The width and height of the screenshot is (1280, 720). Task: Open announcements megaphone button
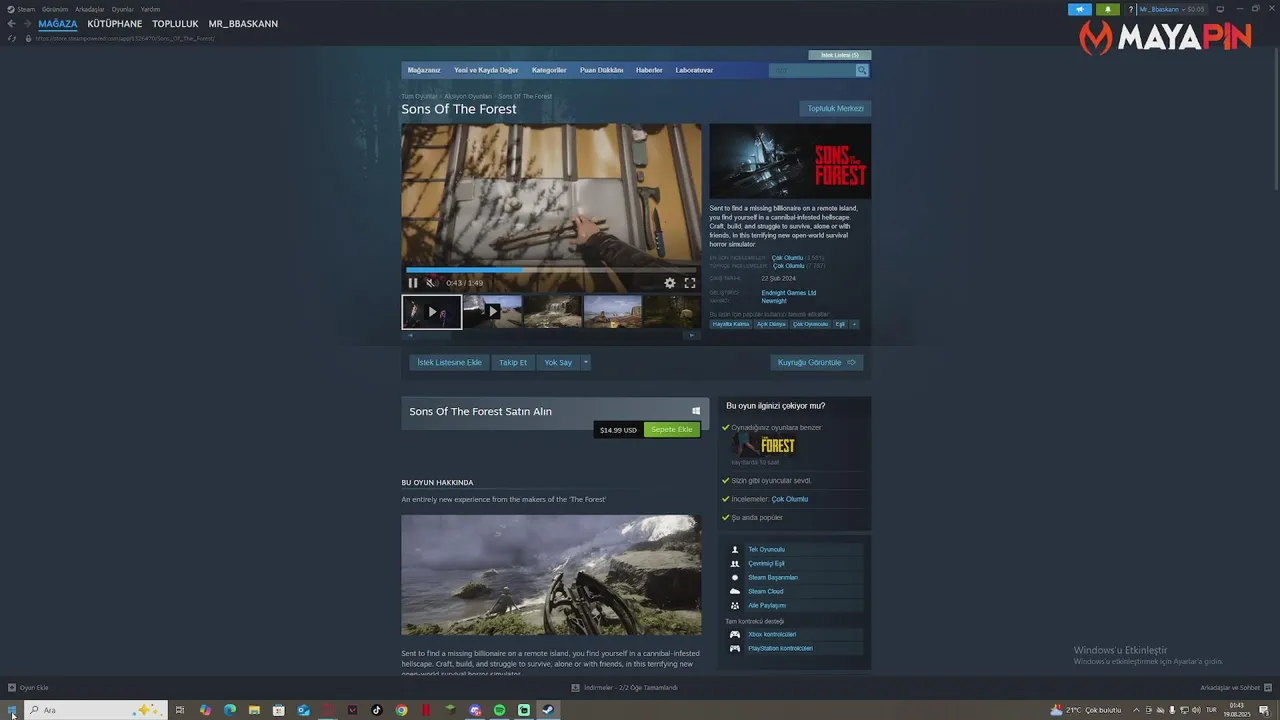[x=1080, y=9]
